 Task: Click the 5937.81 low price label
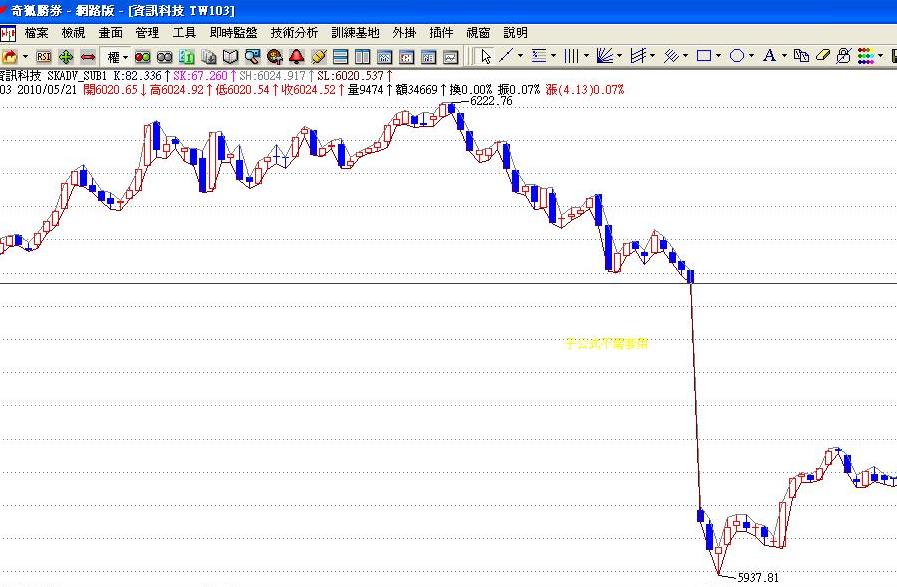click(x=757, y=578)
